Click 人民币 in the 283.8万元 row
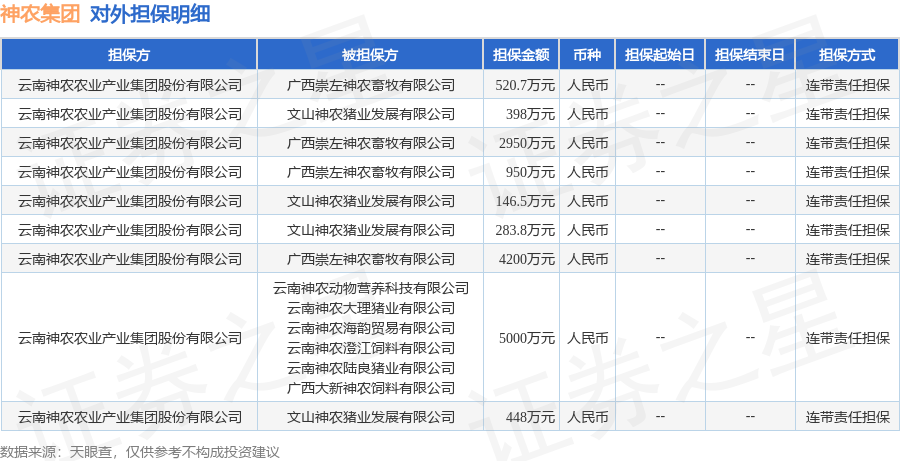 click(587, 230)
